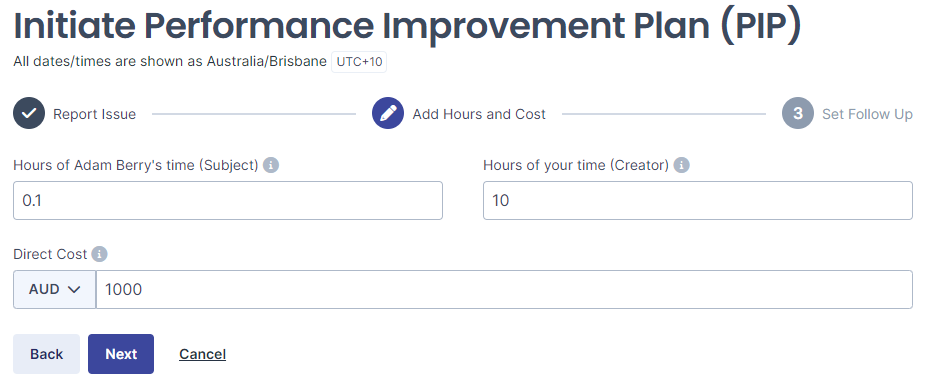928x382 pixels.
Task: Go Back to the previous step
Action: (x=46, y=354)
